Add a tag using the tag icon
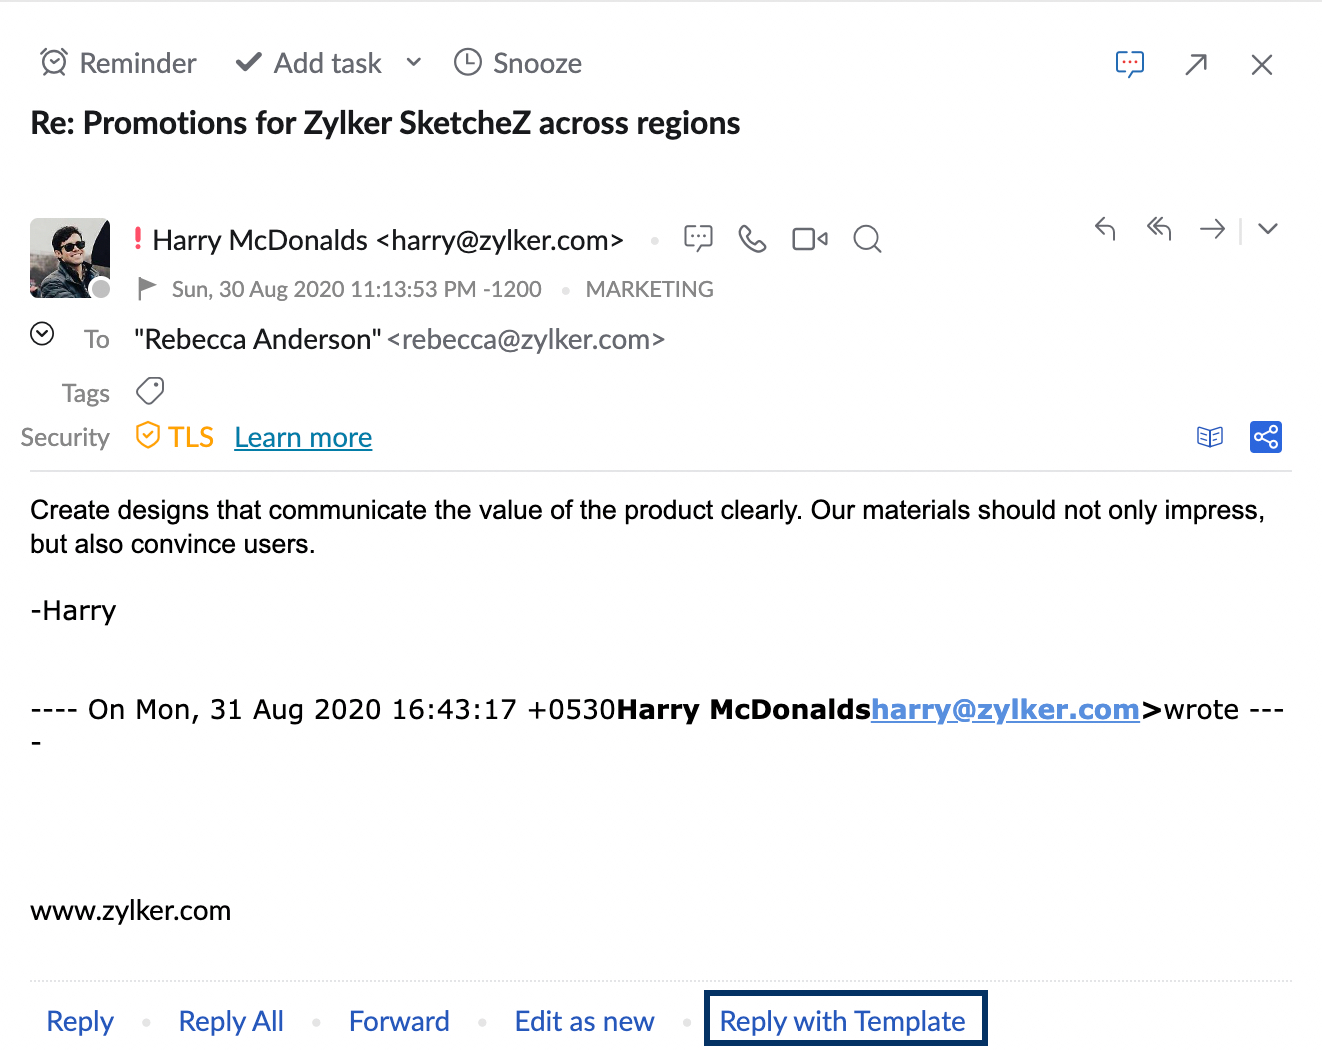 [x=150, y=390]
